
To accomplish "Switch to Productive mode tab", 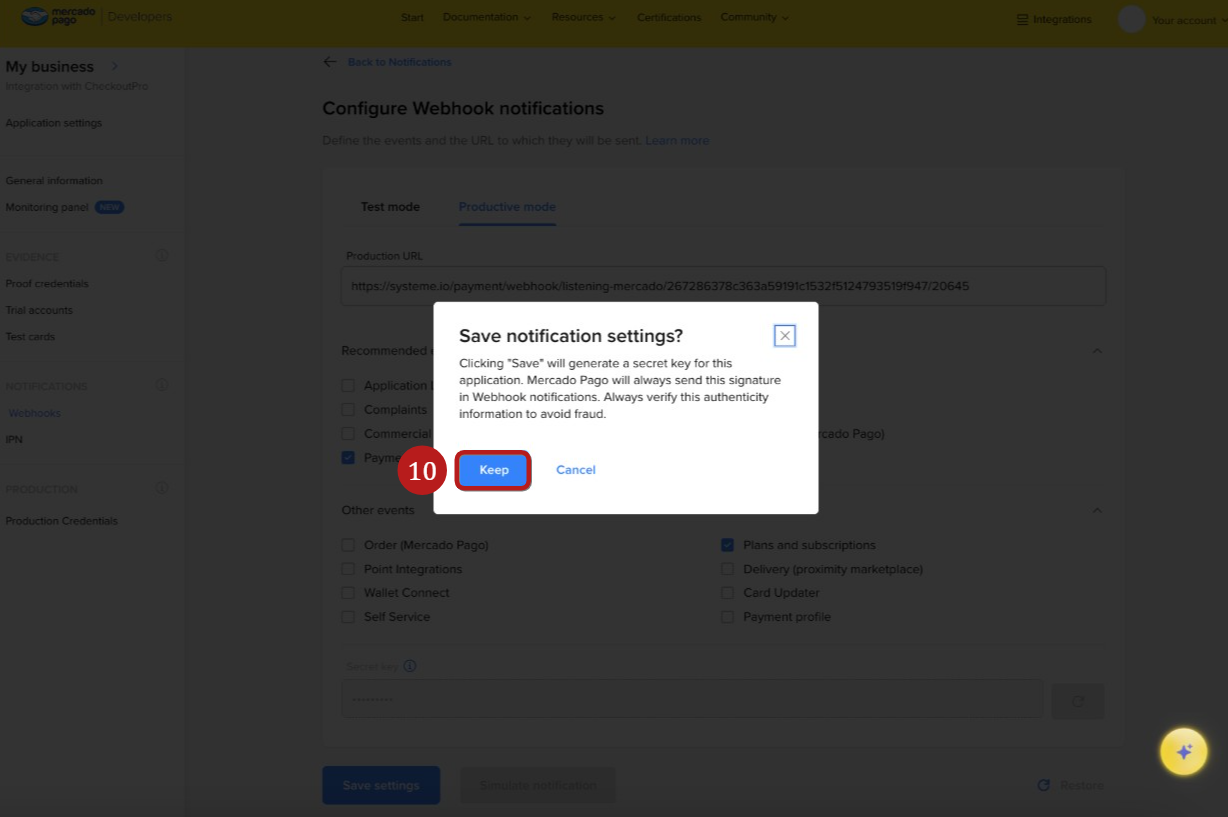I will pyautogui.click(x=507, y=207).
